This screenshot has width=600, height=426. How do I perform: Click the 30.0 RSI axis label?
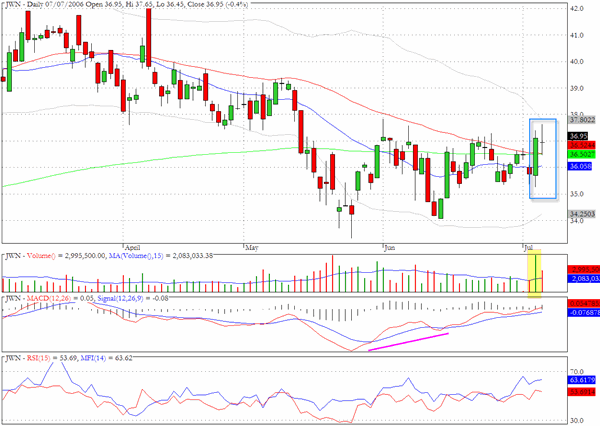click(x=576, y=420)
